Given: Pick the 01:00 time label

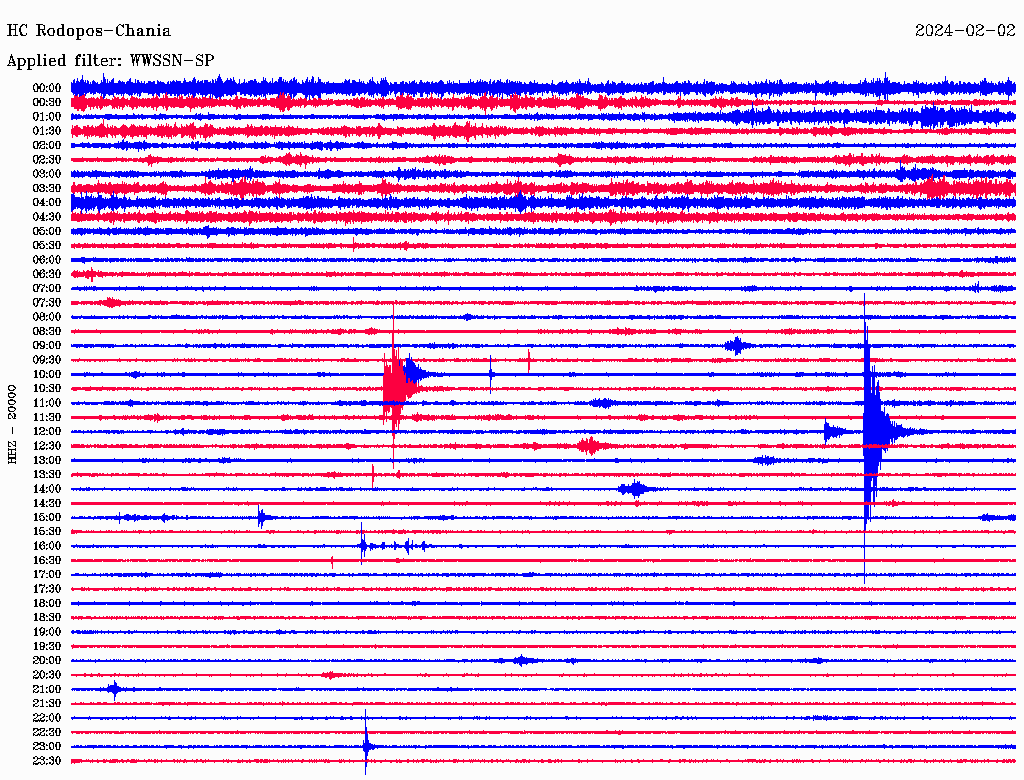Looking at the screenshot, I should [47, 116].
